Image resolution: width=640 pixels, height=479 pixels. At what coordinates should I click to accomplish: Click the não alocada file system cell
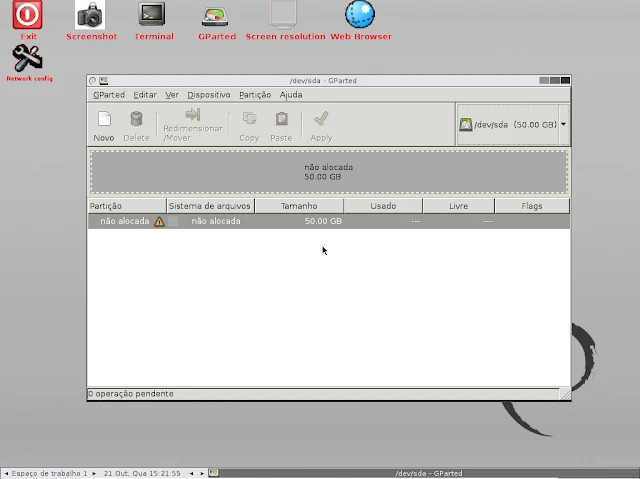tap(216, 221)
